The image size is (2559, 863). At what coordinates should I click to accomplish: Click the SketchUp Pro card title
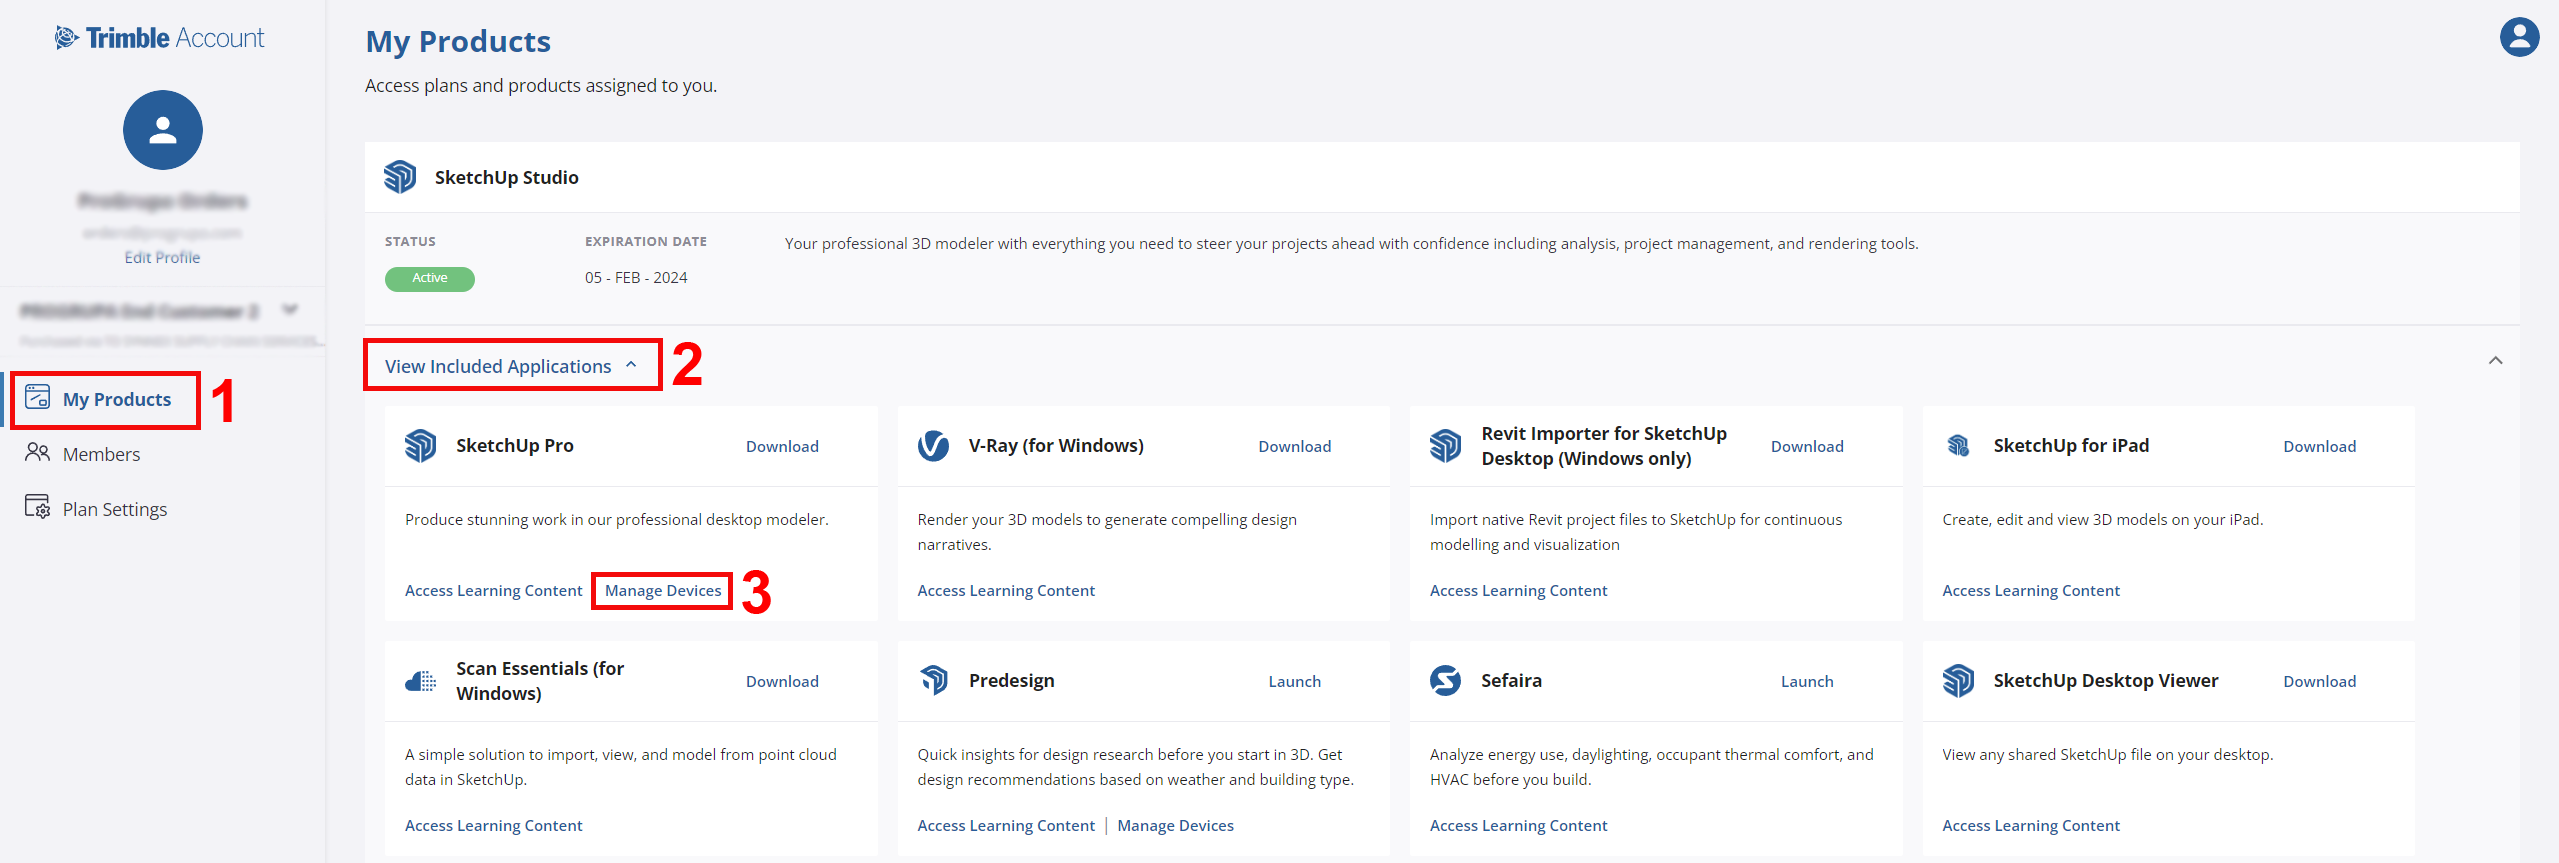pyautogui.click(x=515, y=445)
